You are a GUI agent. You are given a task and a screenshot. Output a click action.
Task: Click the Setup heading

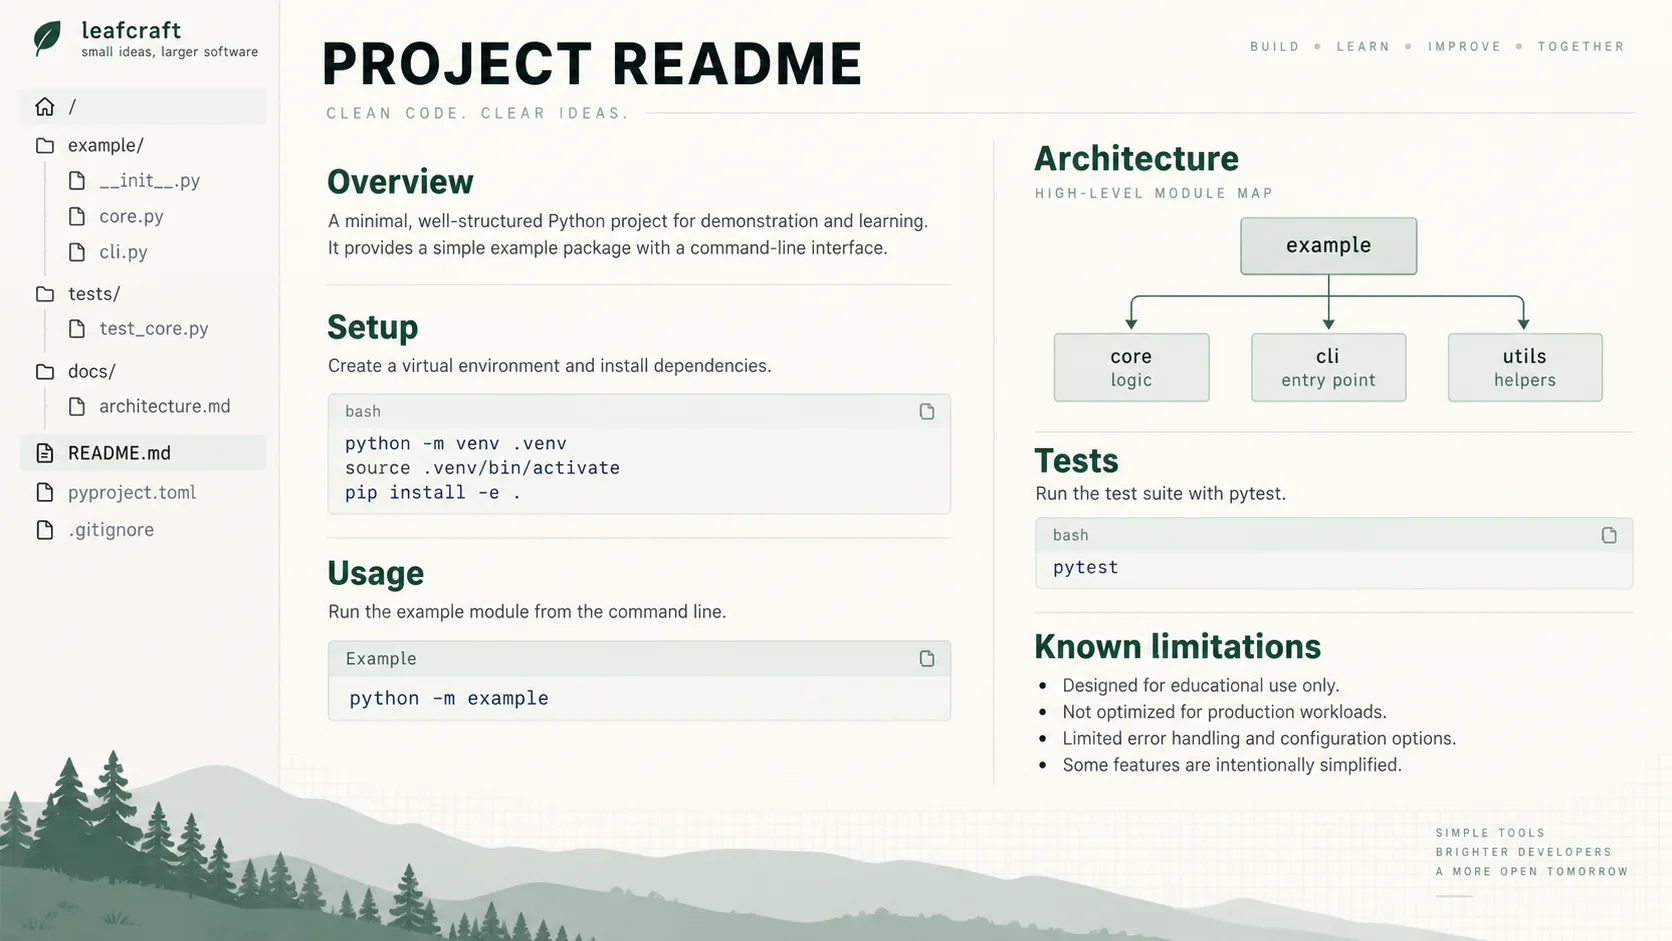[x=373, y=328]
